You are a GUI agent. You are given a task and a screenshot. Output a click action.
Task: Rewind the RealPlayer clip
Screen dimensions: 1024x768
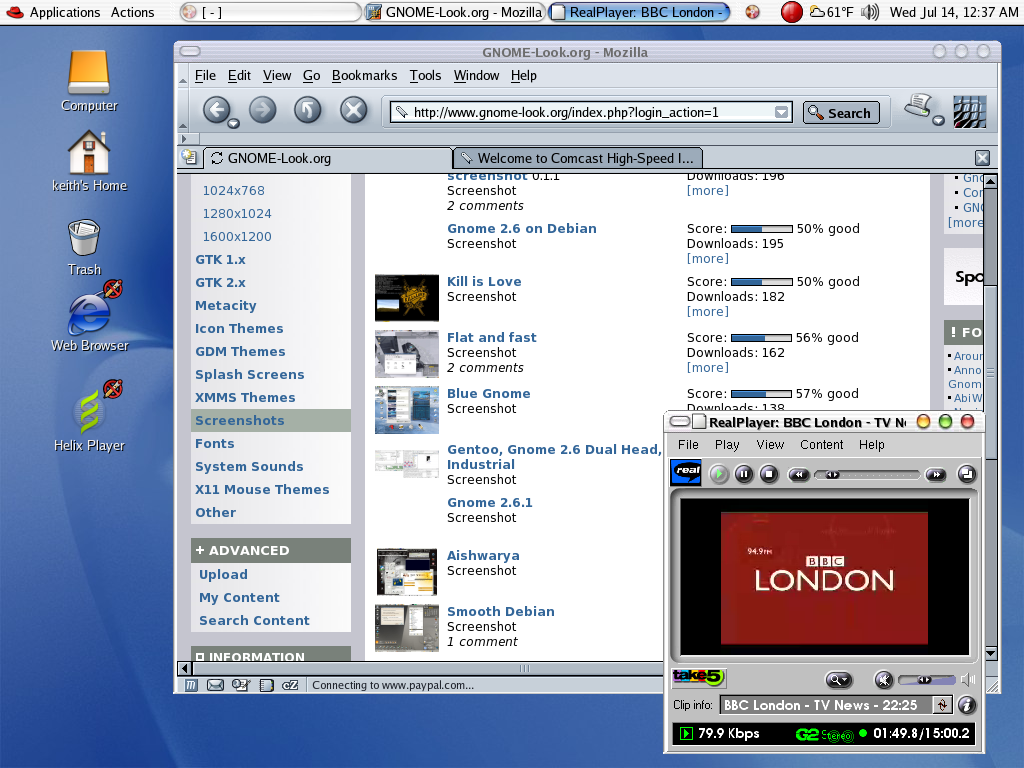(799, 475)
